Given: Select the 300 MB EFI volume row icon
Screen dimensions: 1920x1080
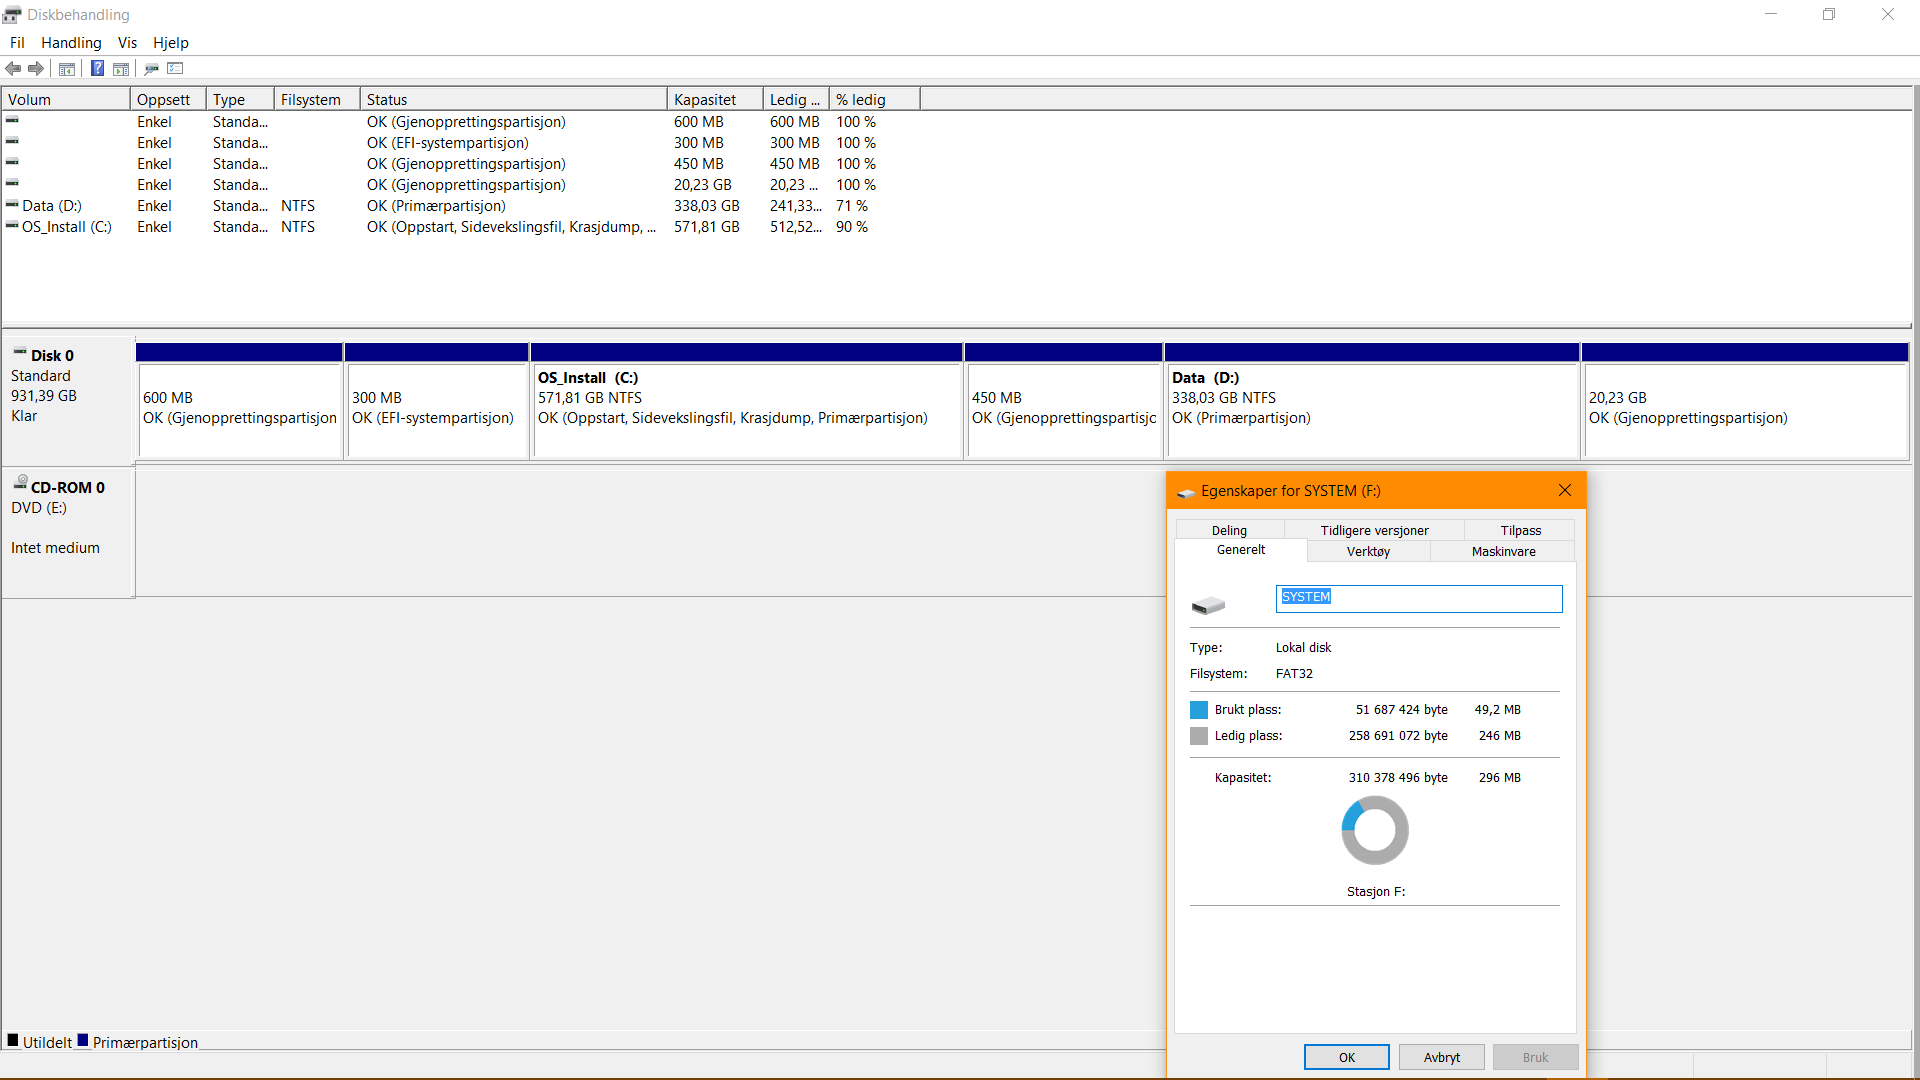Looking at the screenshot, I should [12, 141].
